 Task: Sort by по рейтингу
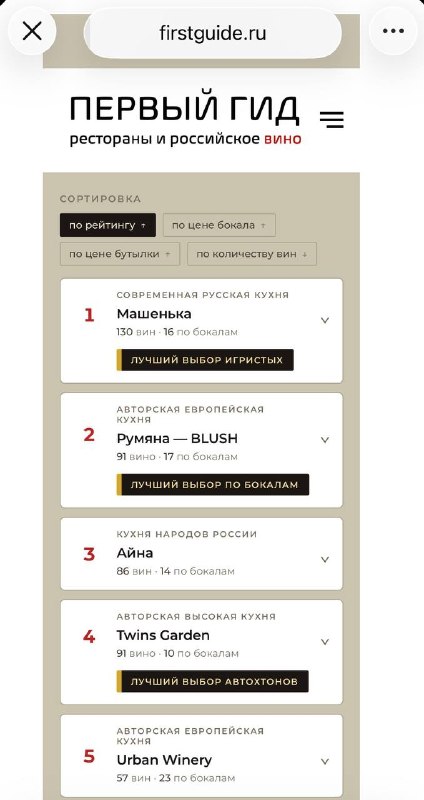click(x=108, y=225)
